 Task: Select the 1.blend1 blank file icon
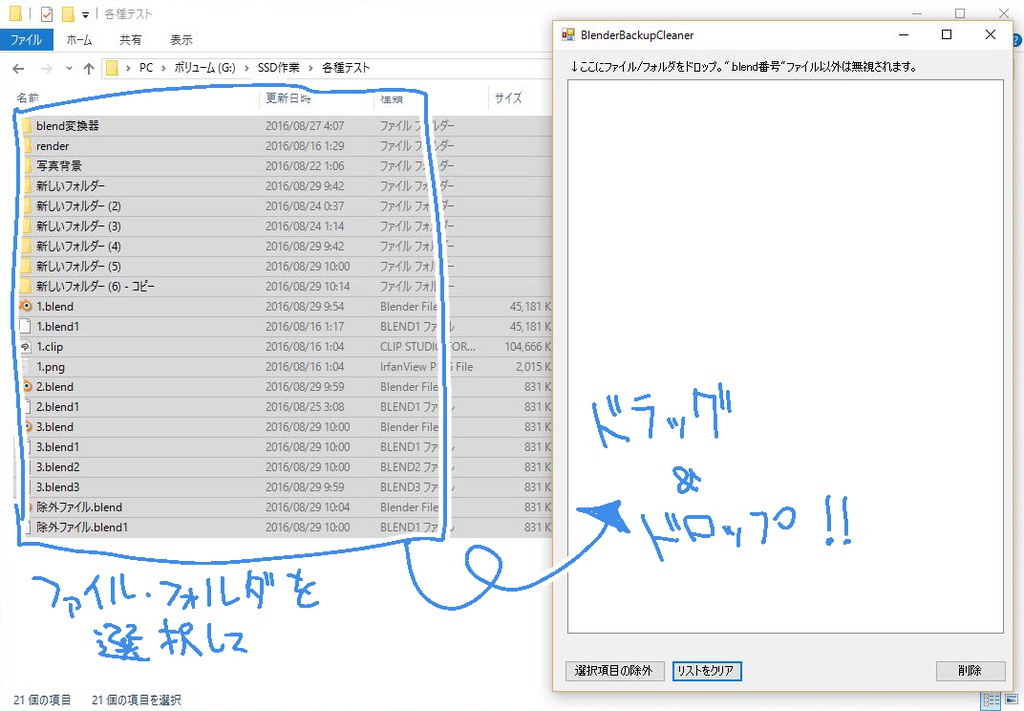point(26,326)
